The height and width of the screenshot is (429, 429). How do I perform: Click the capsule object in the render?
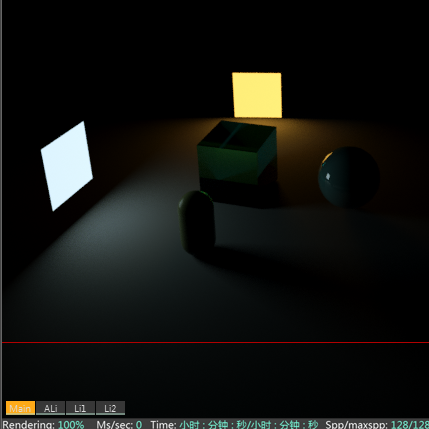tap(197, 222)
